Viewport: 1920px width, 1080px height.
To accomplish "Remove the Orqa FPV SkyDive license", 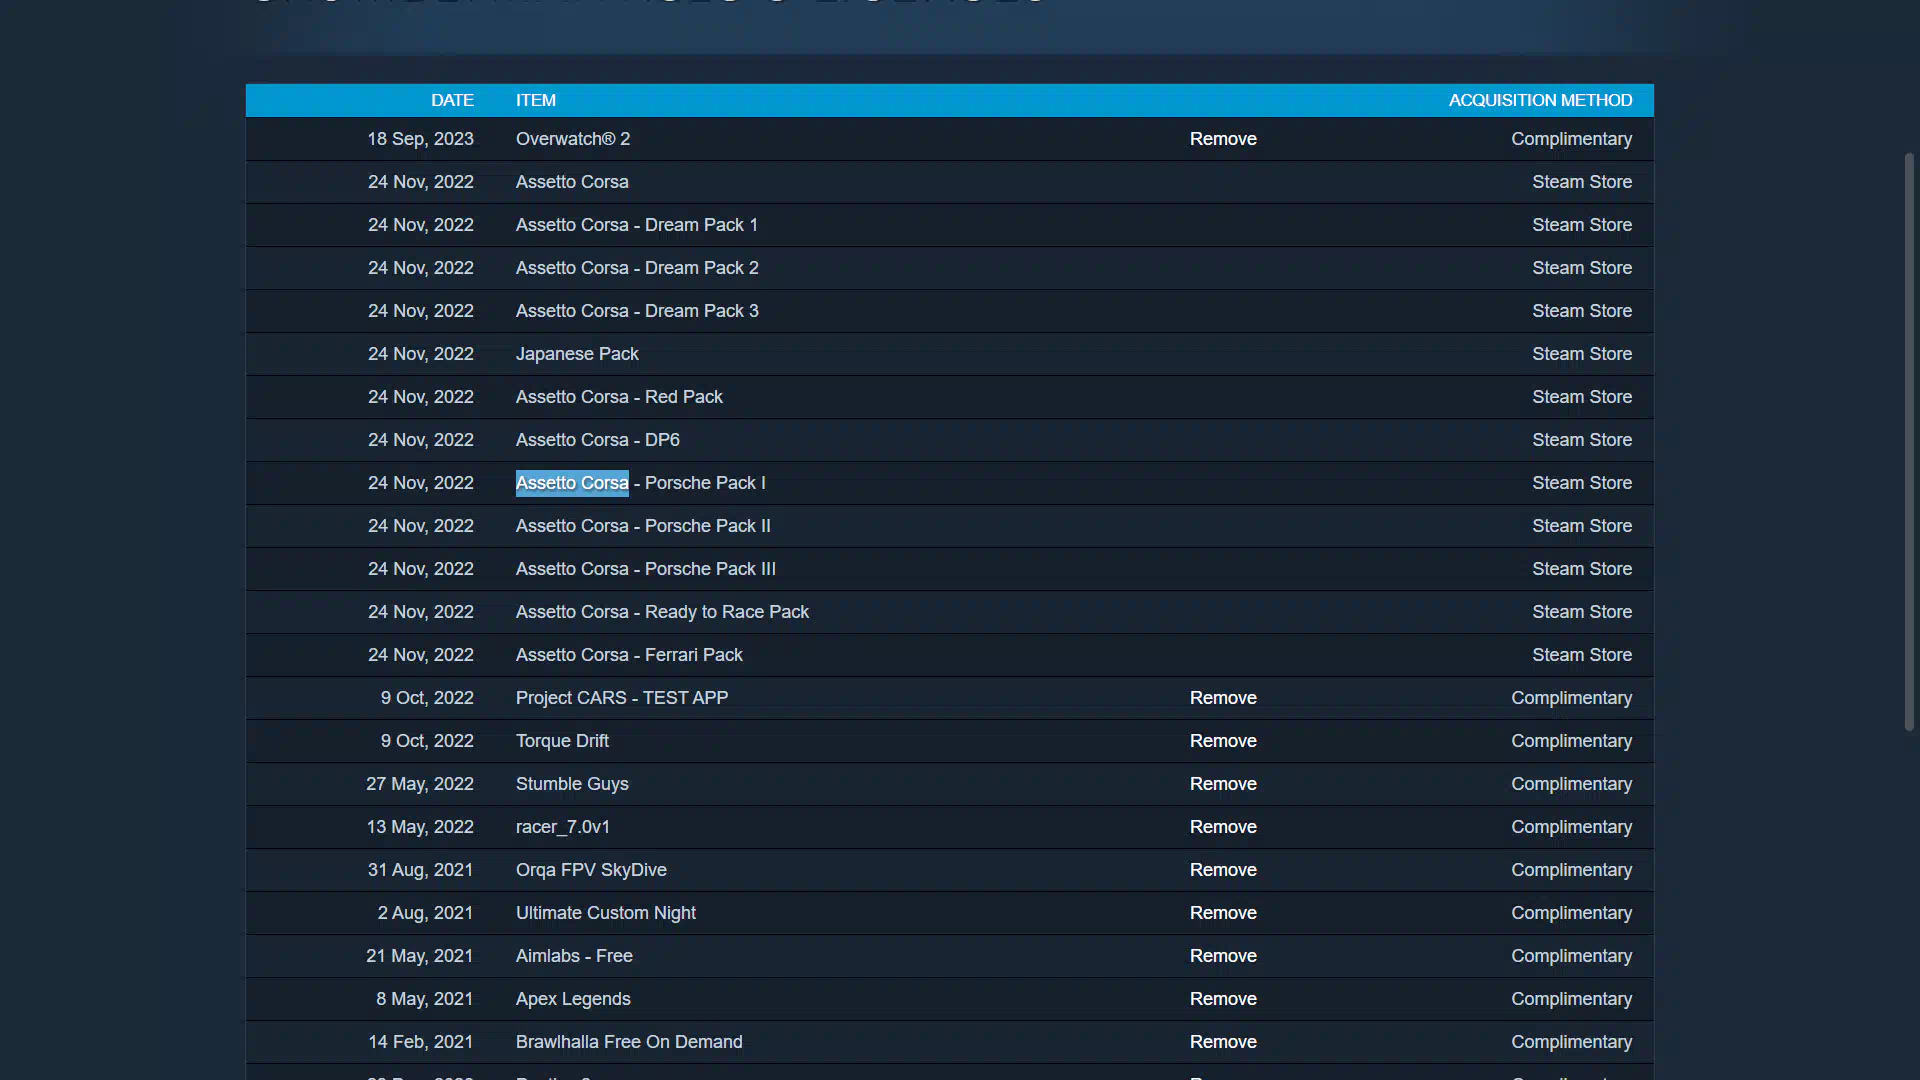I will (x=1223, y=870).
